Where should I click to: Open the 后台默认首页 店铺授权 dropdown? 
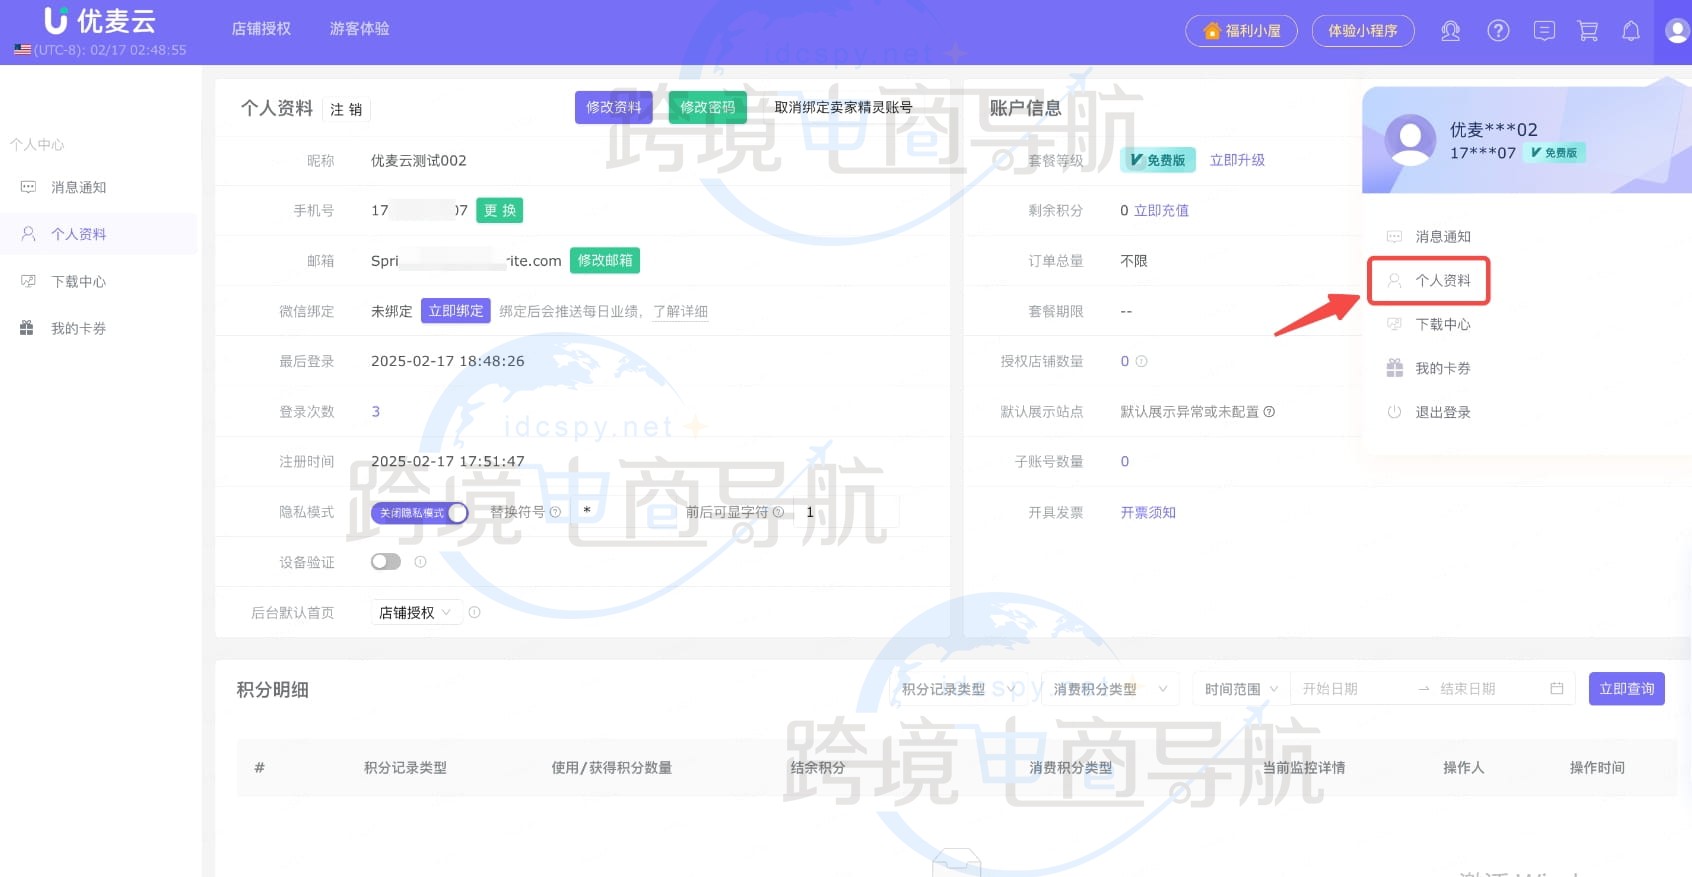416,612
